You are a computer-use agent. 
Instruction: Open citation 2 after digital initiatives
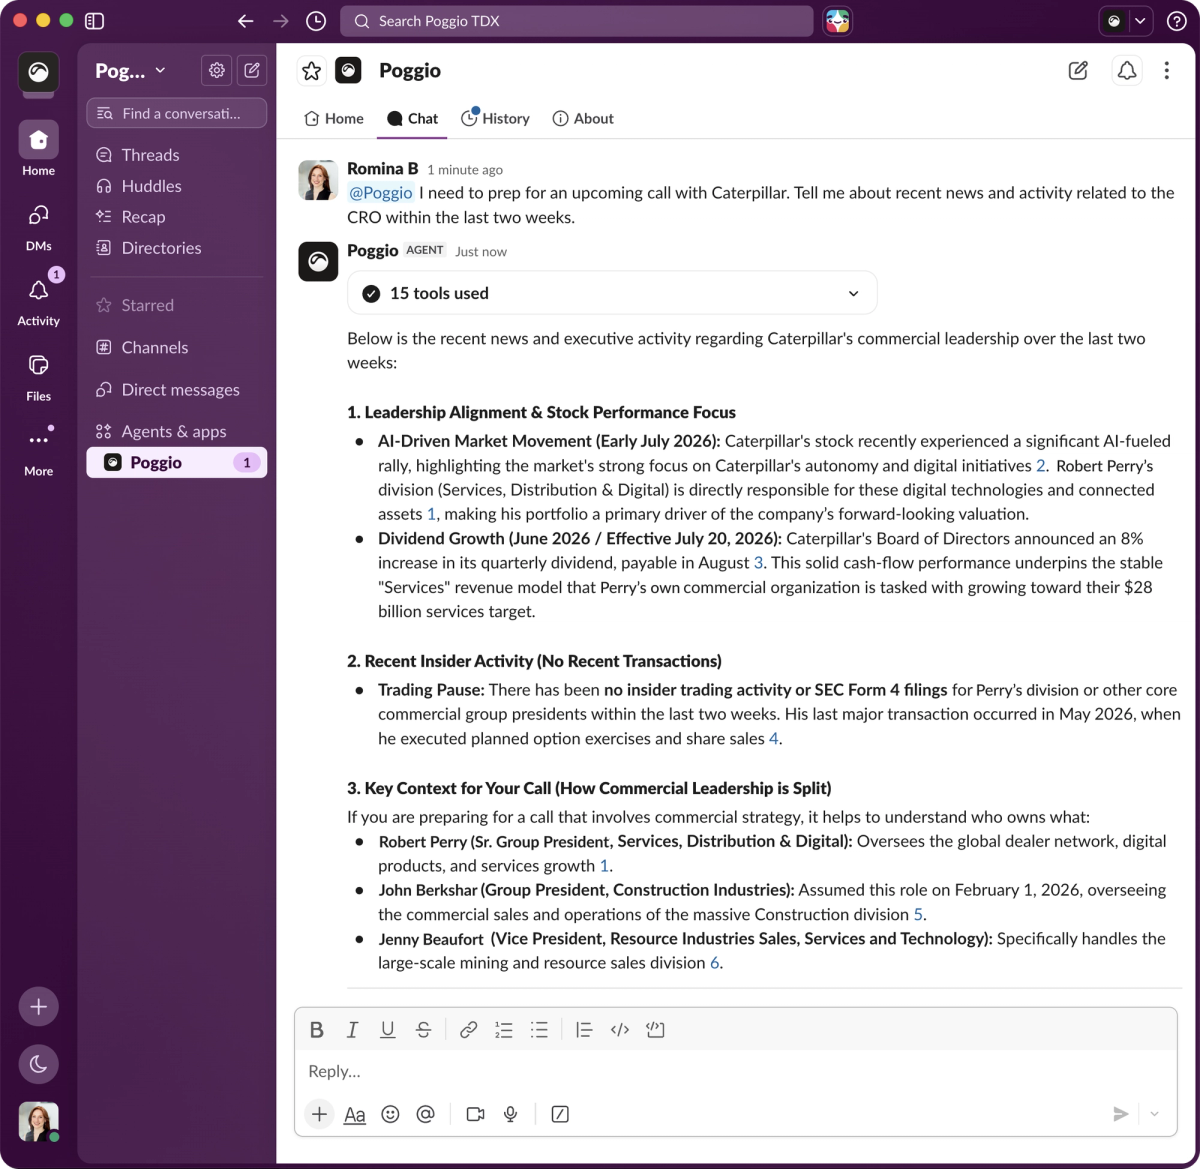(x=1041, y=466)
